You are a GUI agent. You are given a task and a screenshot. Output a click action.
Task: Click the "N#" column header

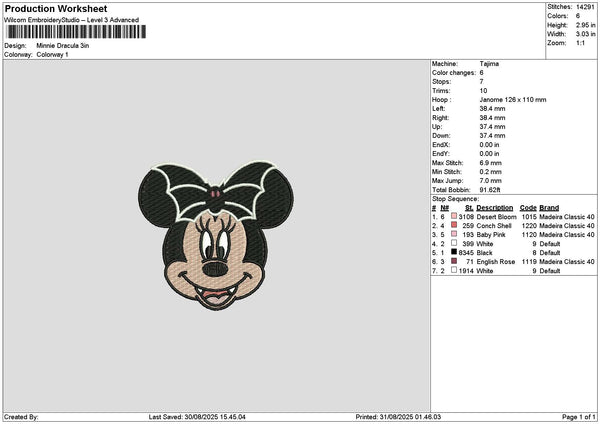[x=444, y=208]
